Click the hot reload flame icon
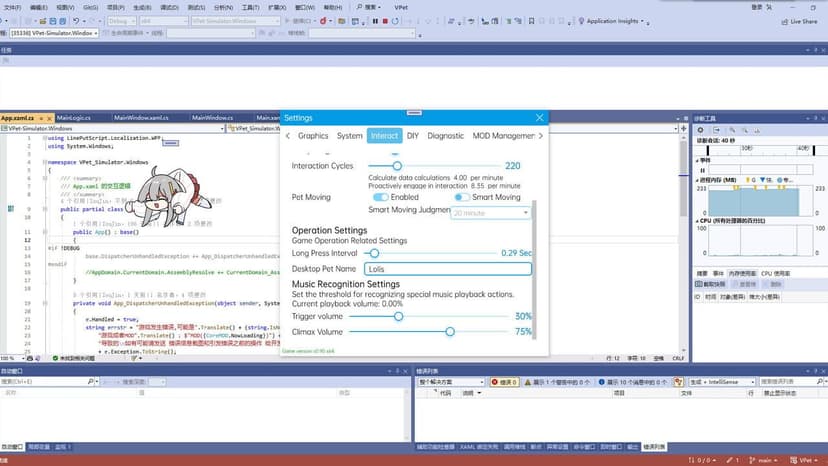The height and width of the screenshot is (466, 828). coord(323,21)
